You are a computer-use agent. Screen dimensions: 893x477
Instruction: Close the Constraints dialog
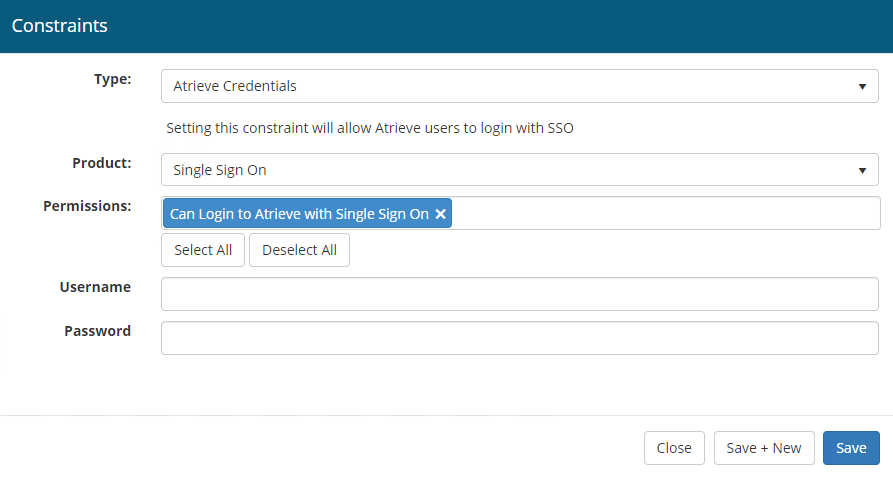674,448
